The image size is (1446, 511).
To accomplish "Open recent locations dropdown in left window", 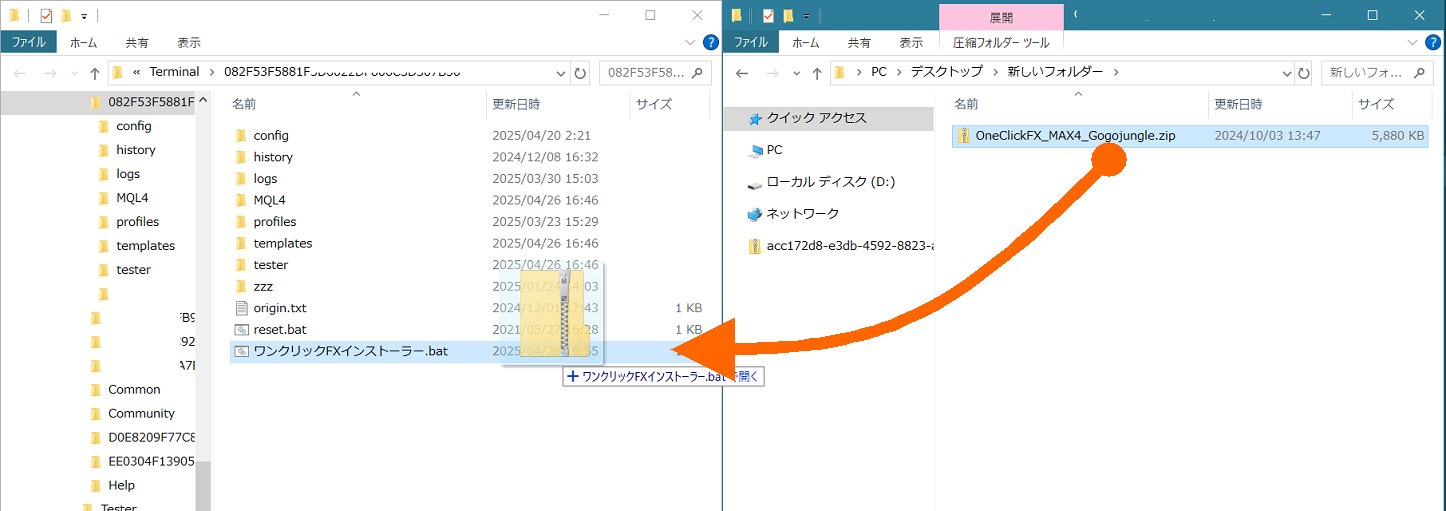I will [73, 72].
